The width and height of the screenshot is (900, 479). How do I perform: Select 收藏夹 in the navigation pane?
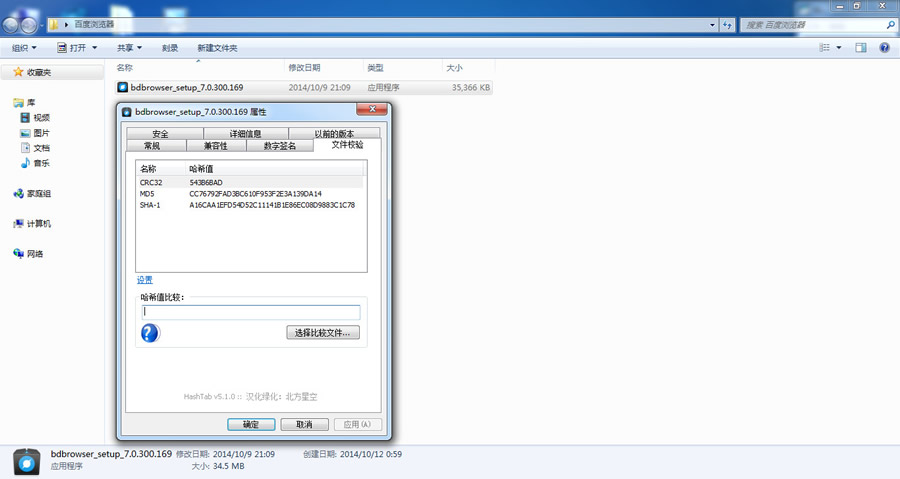(x=38, y=72)
